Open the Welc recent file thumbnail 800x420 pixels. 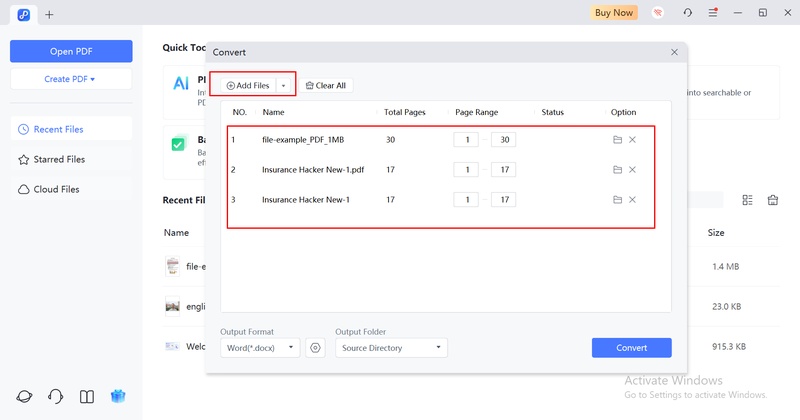172,347
